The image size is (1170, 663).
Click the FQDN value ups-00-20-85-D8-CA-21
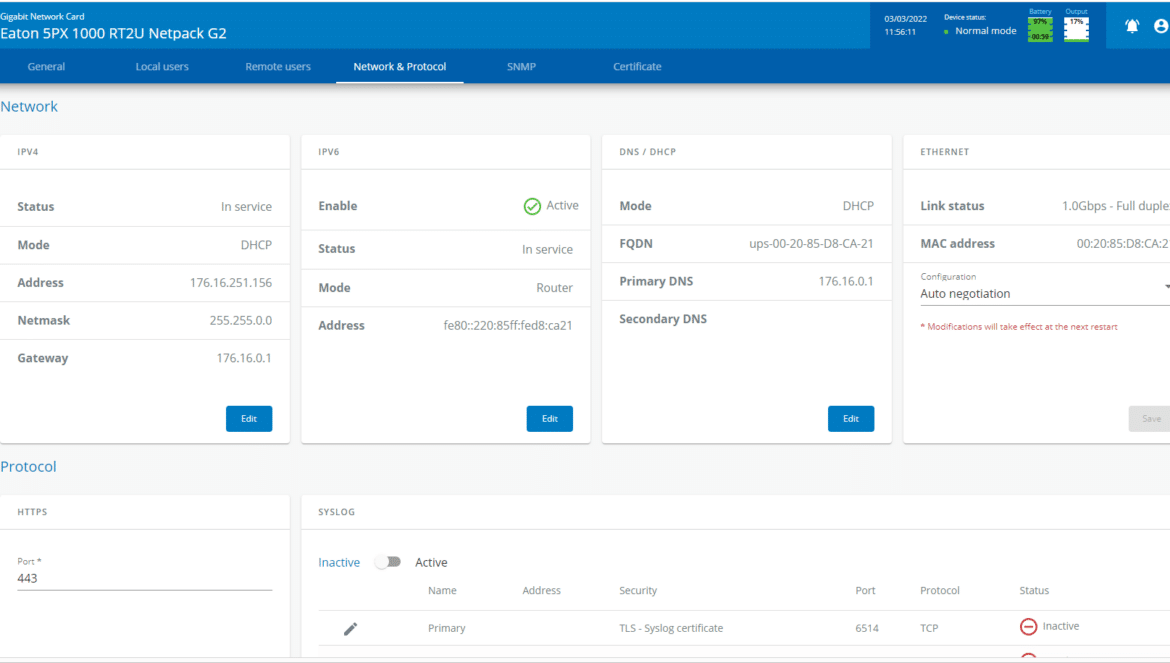[x=811, y=243]
